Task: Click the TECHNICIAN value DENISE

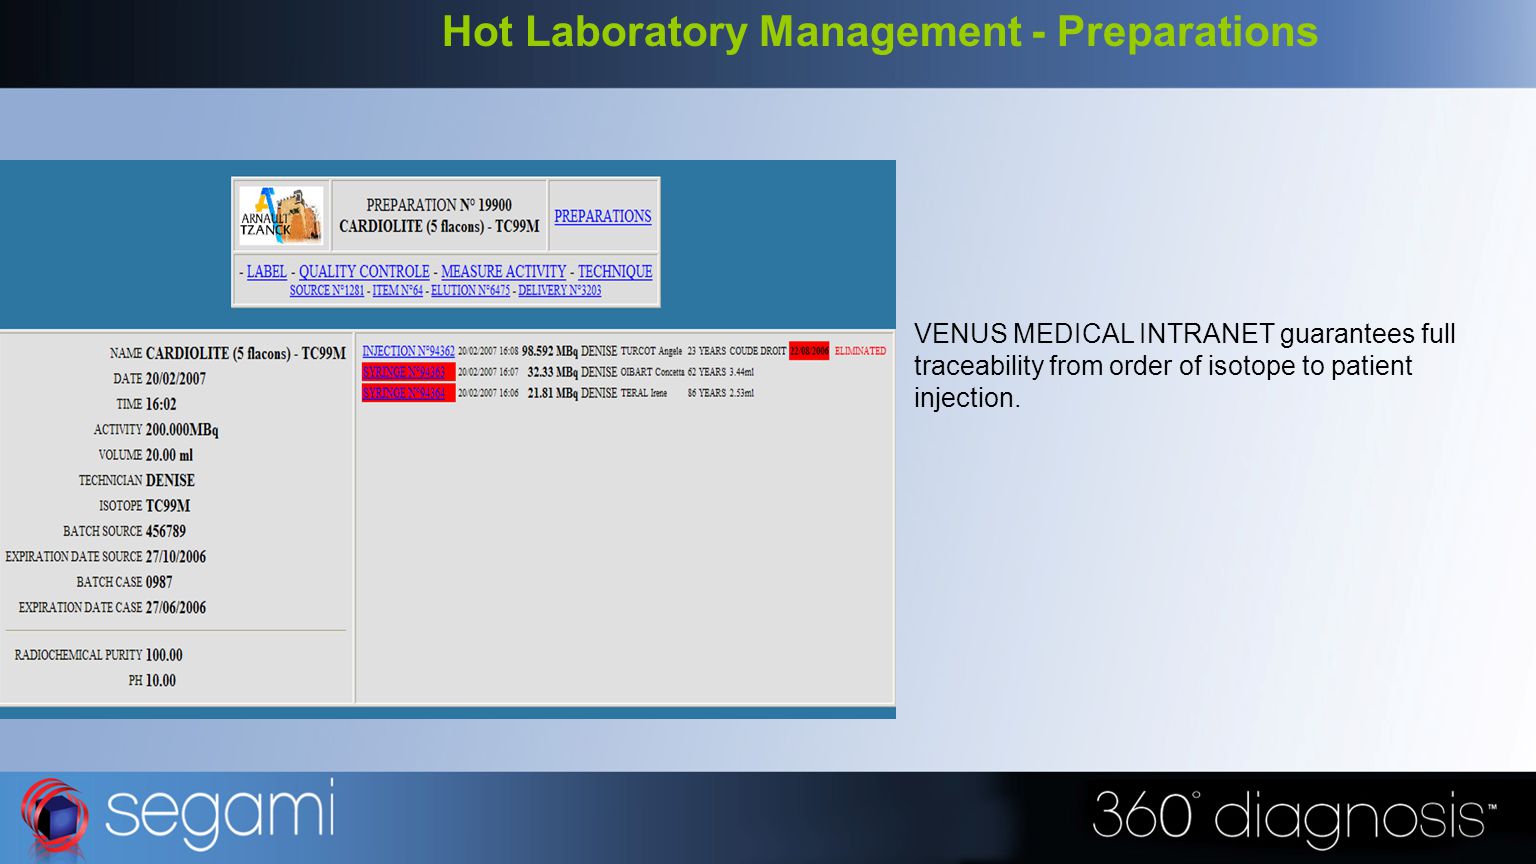Action: point(170,481)
